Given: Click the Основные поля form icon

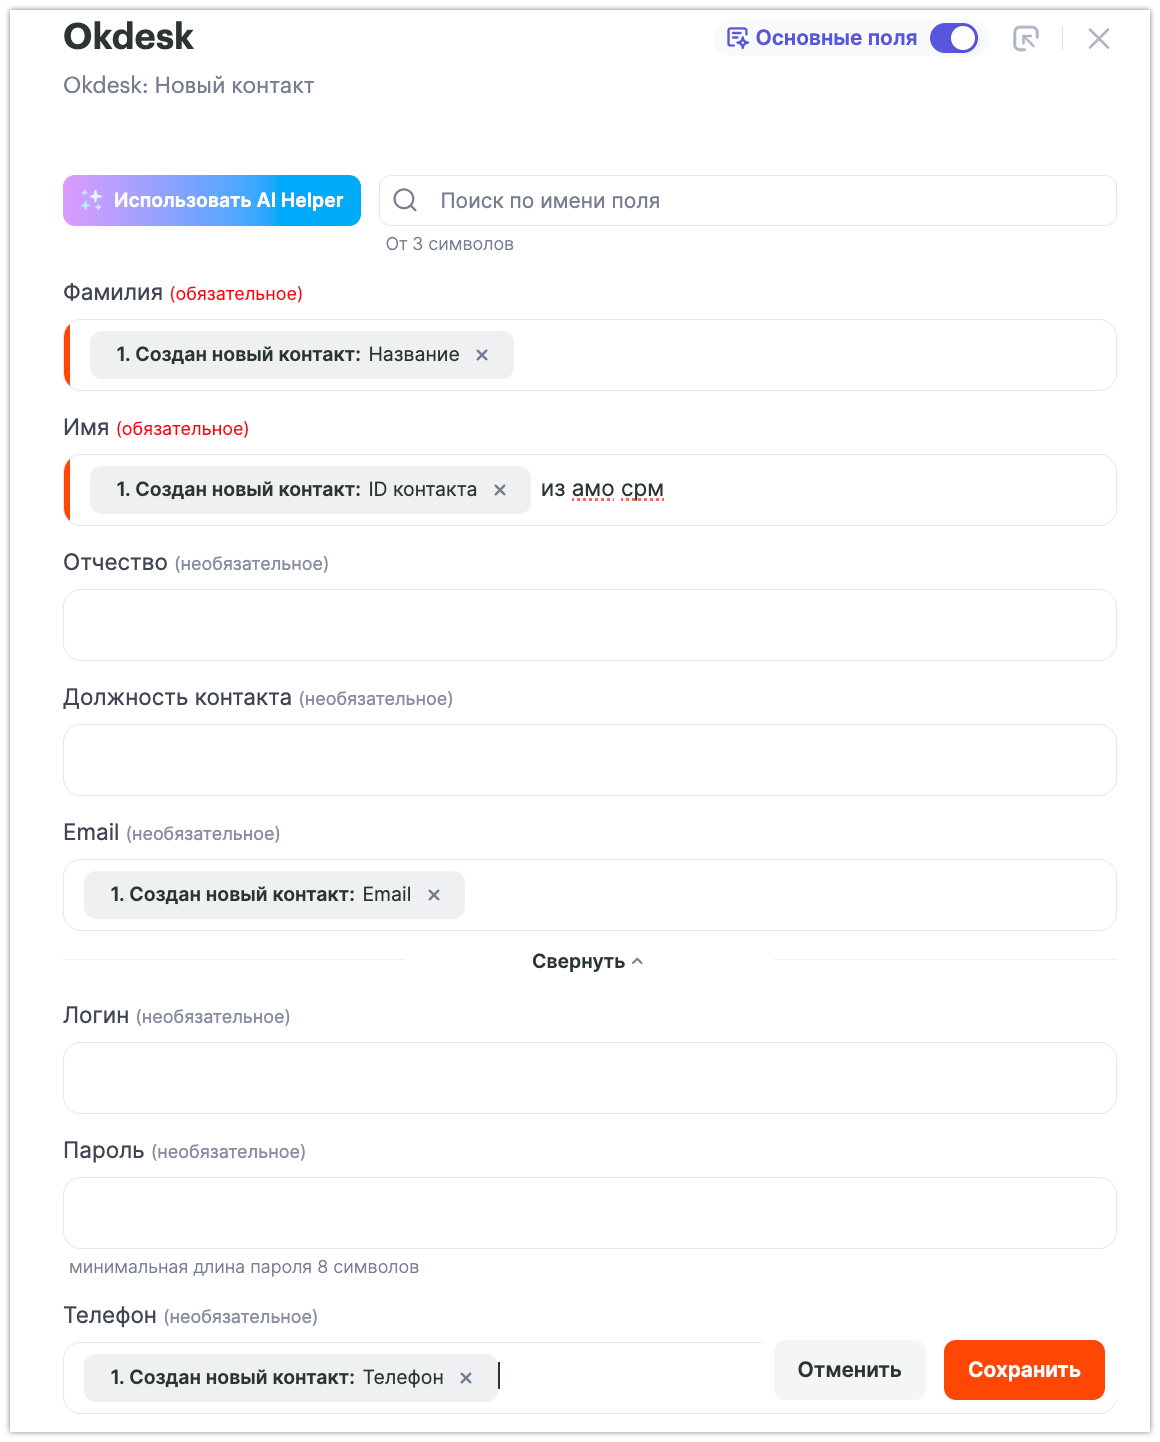Looking at the screenshot, I should (737, 38).
